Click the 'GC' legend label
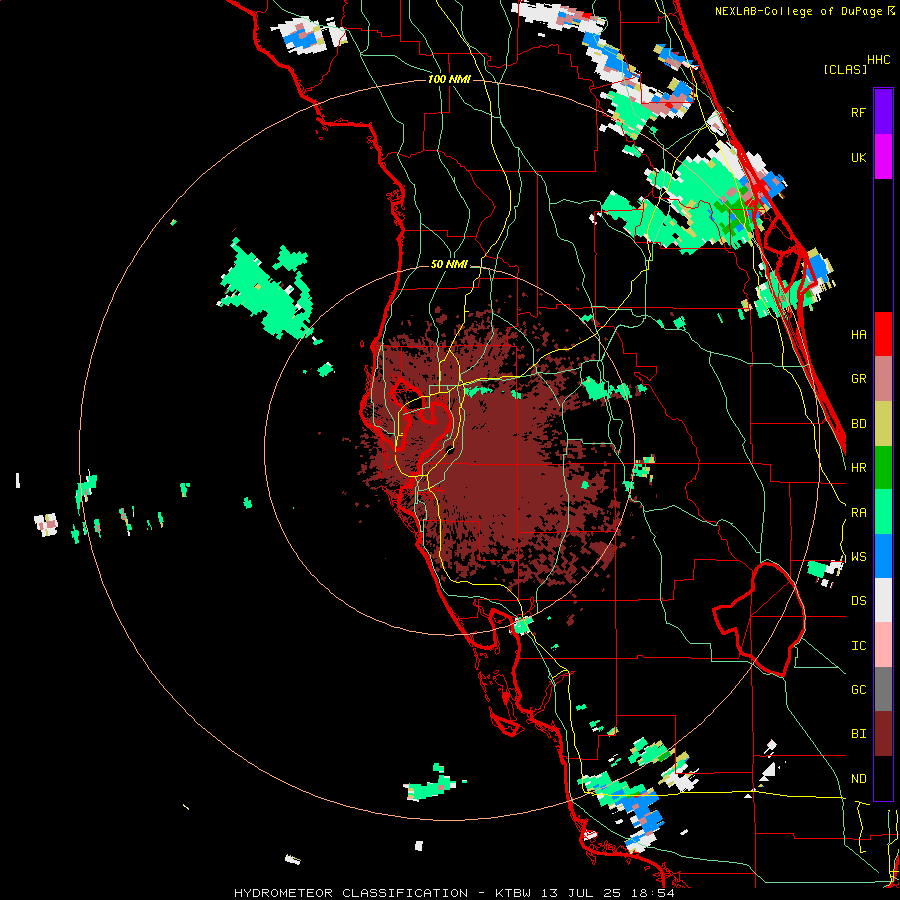The height and width of the screenshot is (900, 900). [x=859, y=690]
